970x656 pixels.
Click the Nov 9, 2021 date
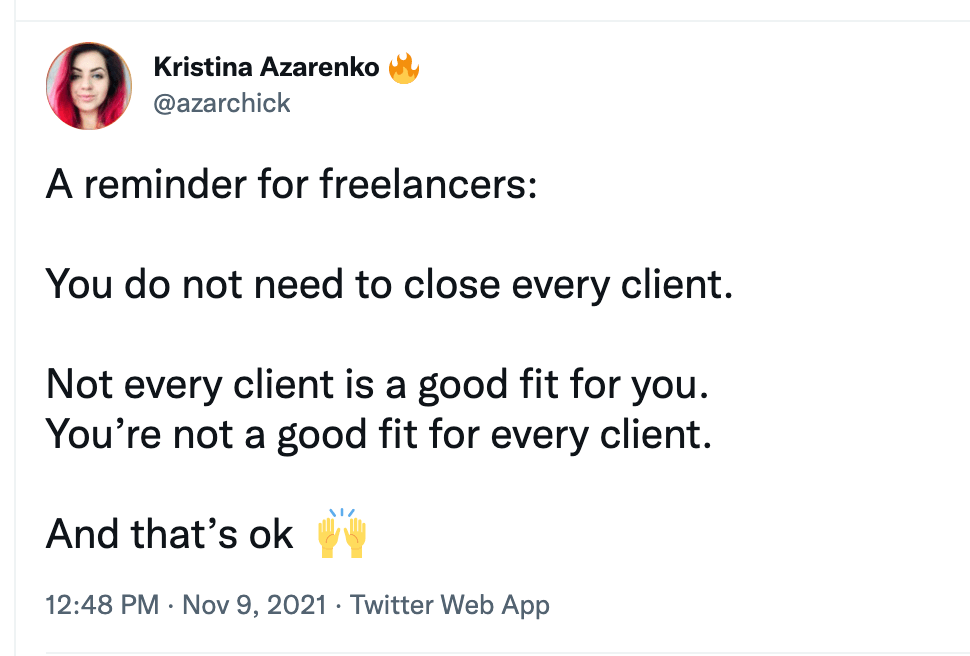pyautogui.click(x=254, y=605)
